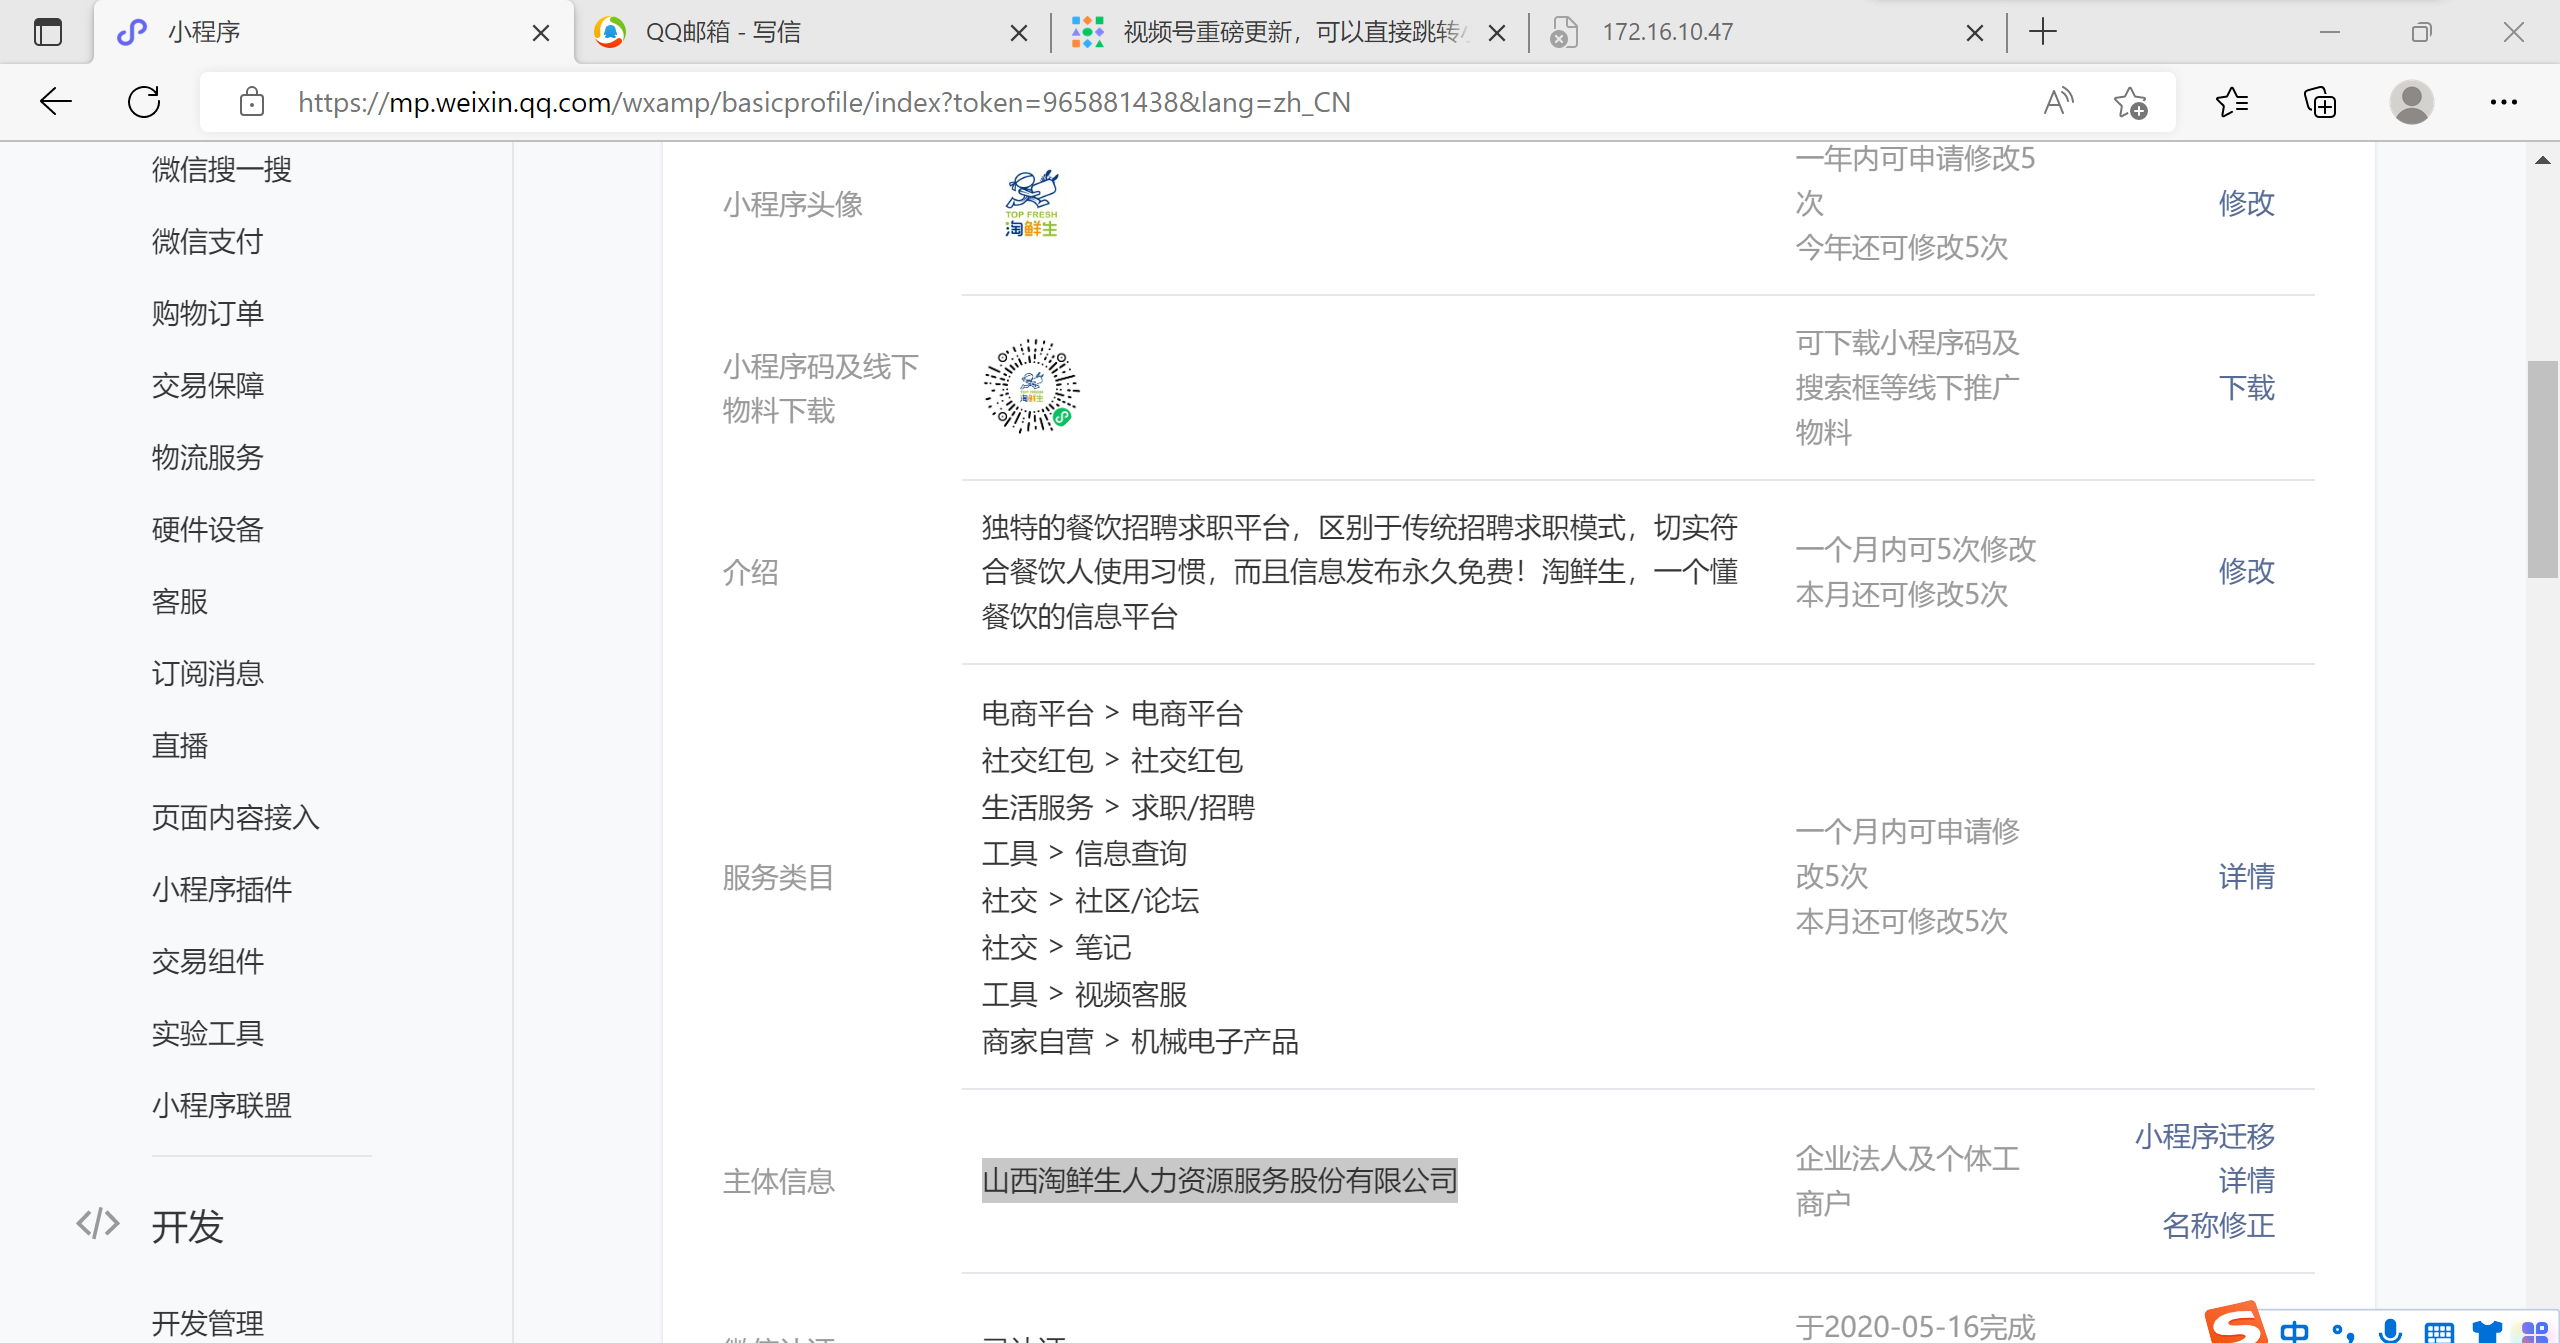Open 交易组件 in sidebar

[208, 961]
